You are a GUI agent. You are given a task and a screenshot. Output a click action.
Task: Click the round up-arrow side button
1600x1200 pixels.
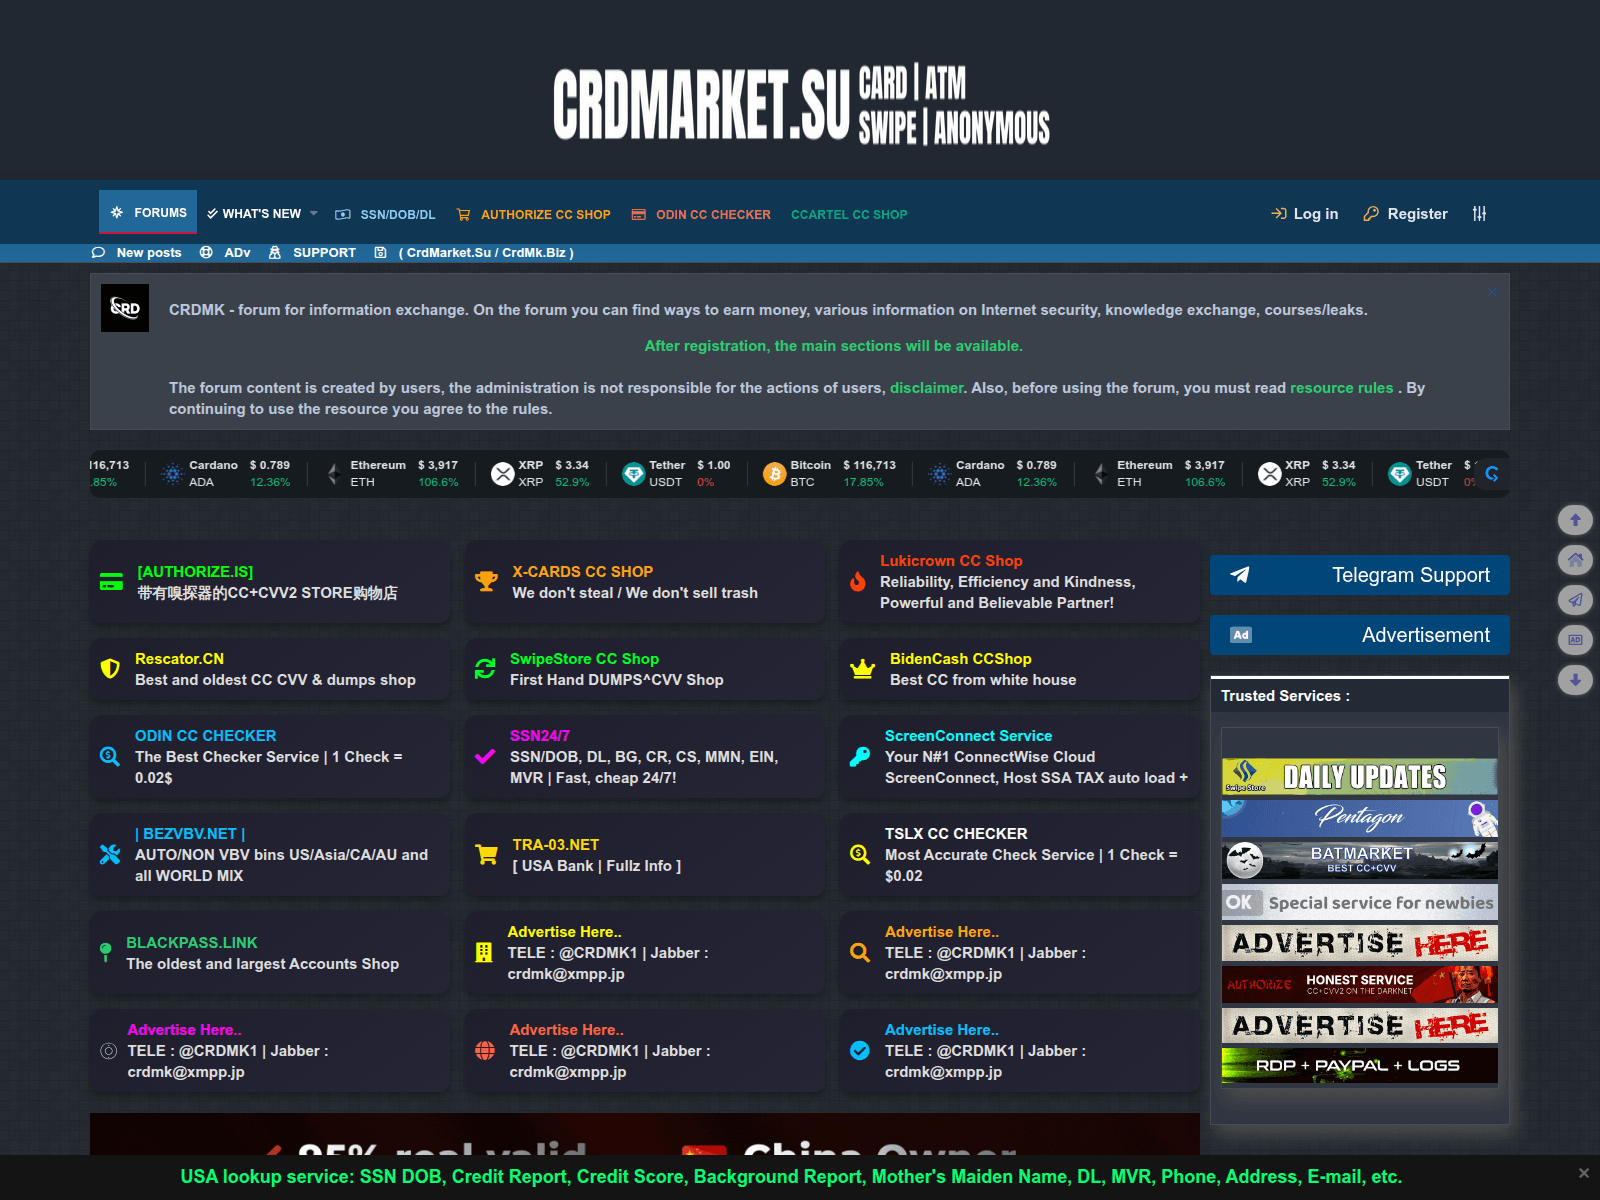1575,520
